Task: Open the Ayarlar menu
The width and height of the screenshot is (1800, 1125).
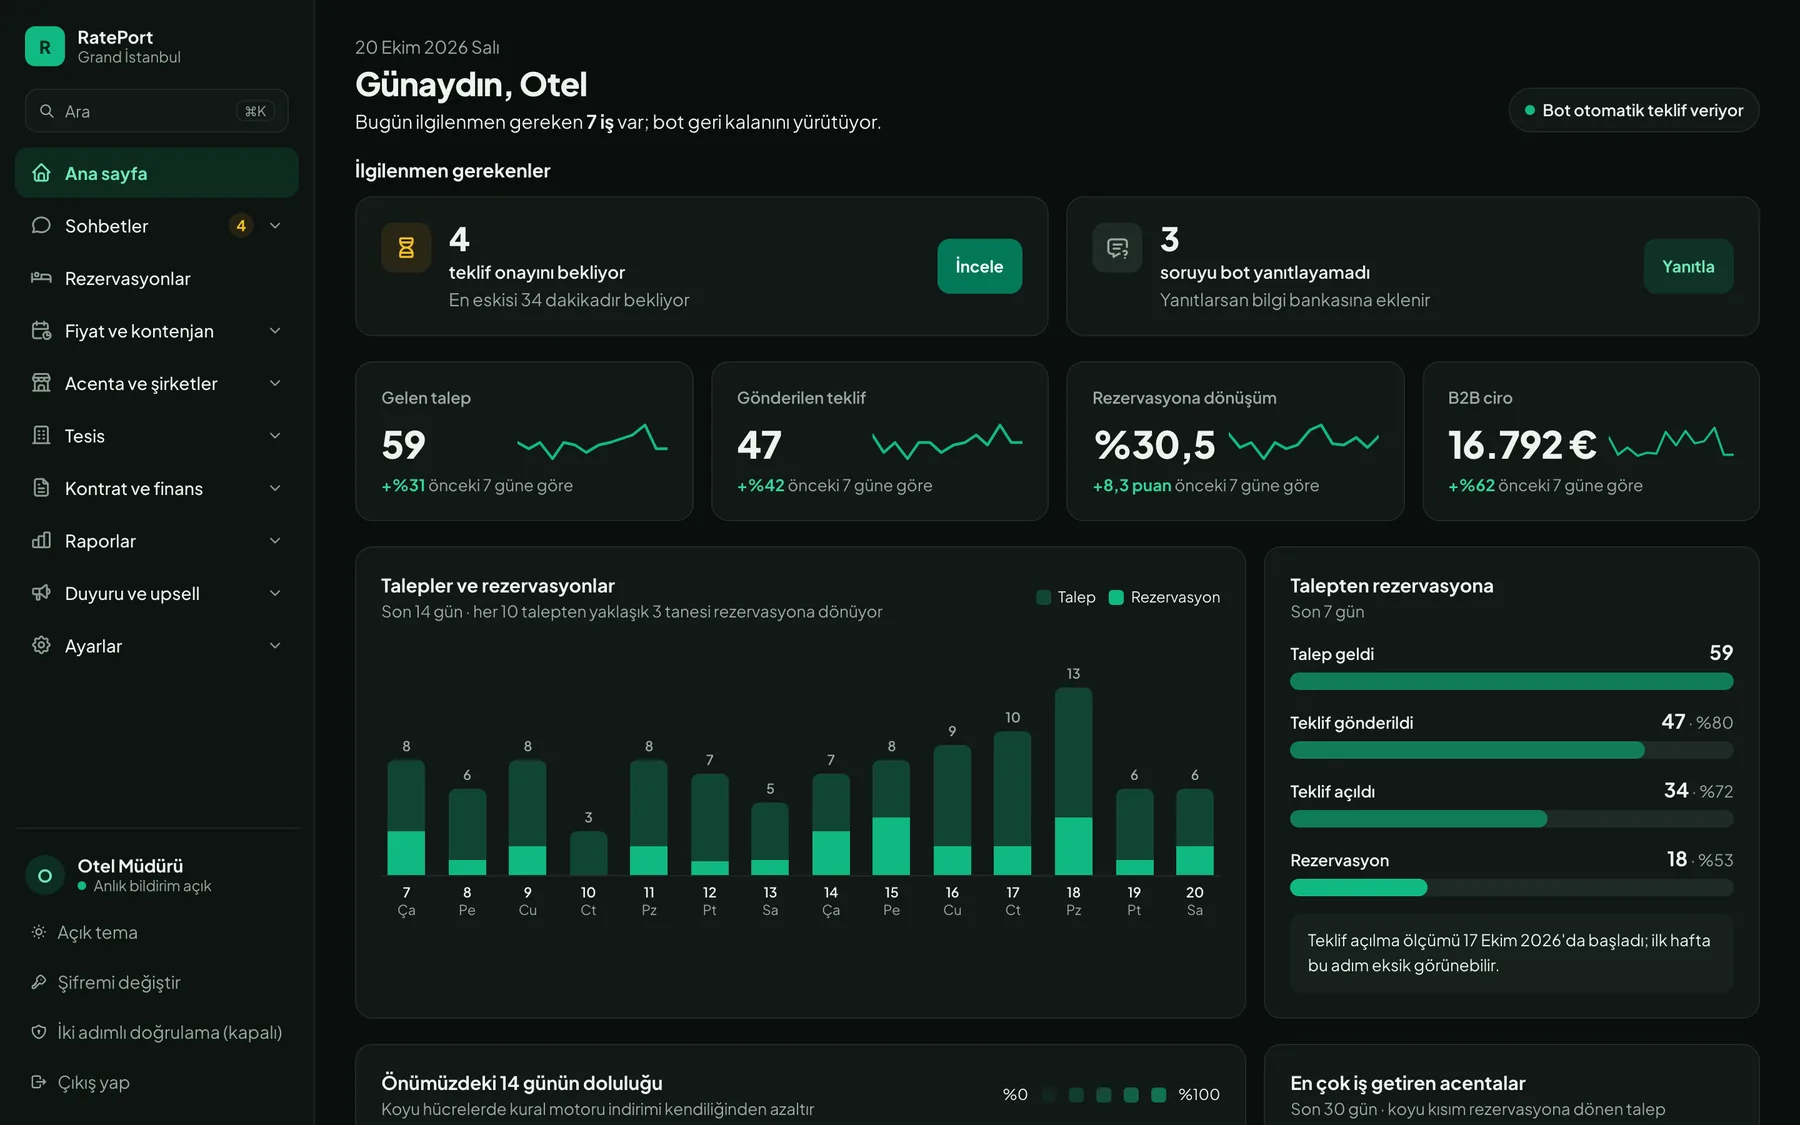Action: point(157,645)
